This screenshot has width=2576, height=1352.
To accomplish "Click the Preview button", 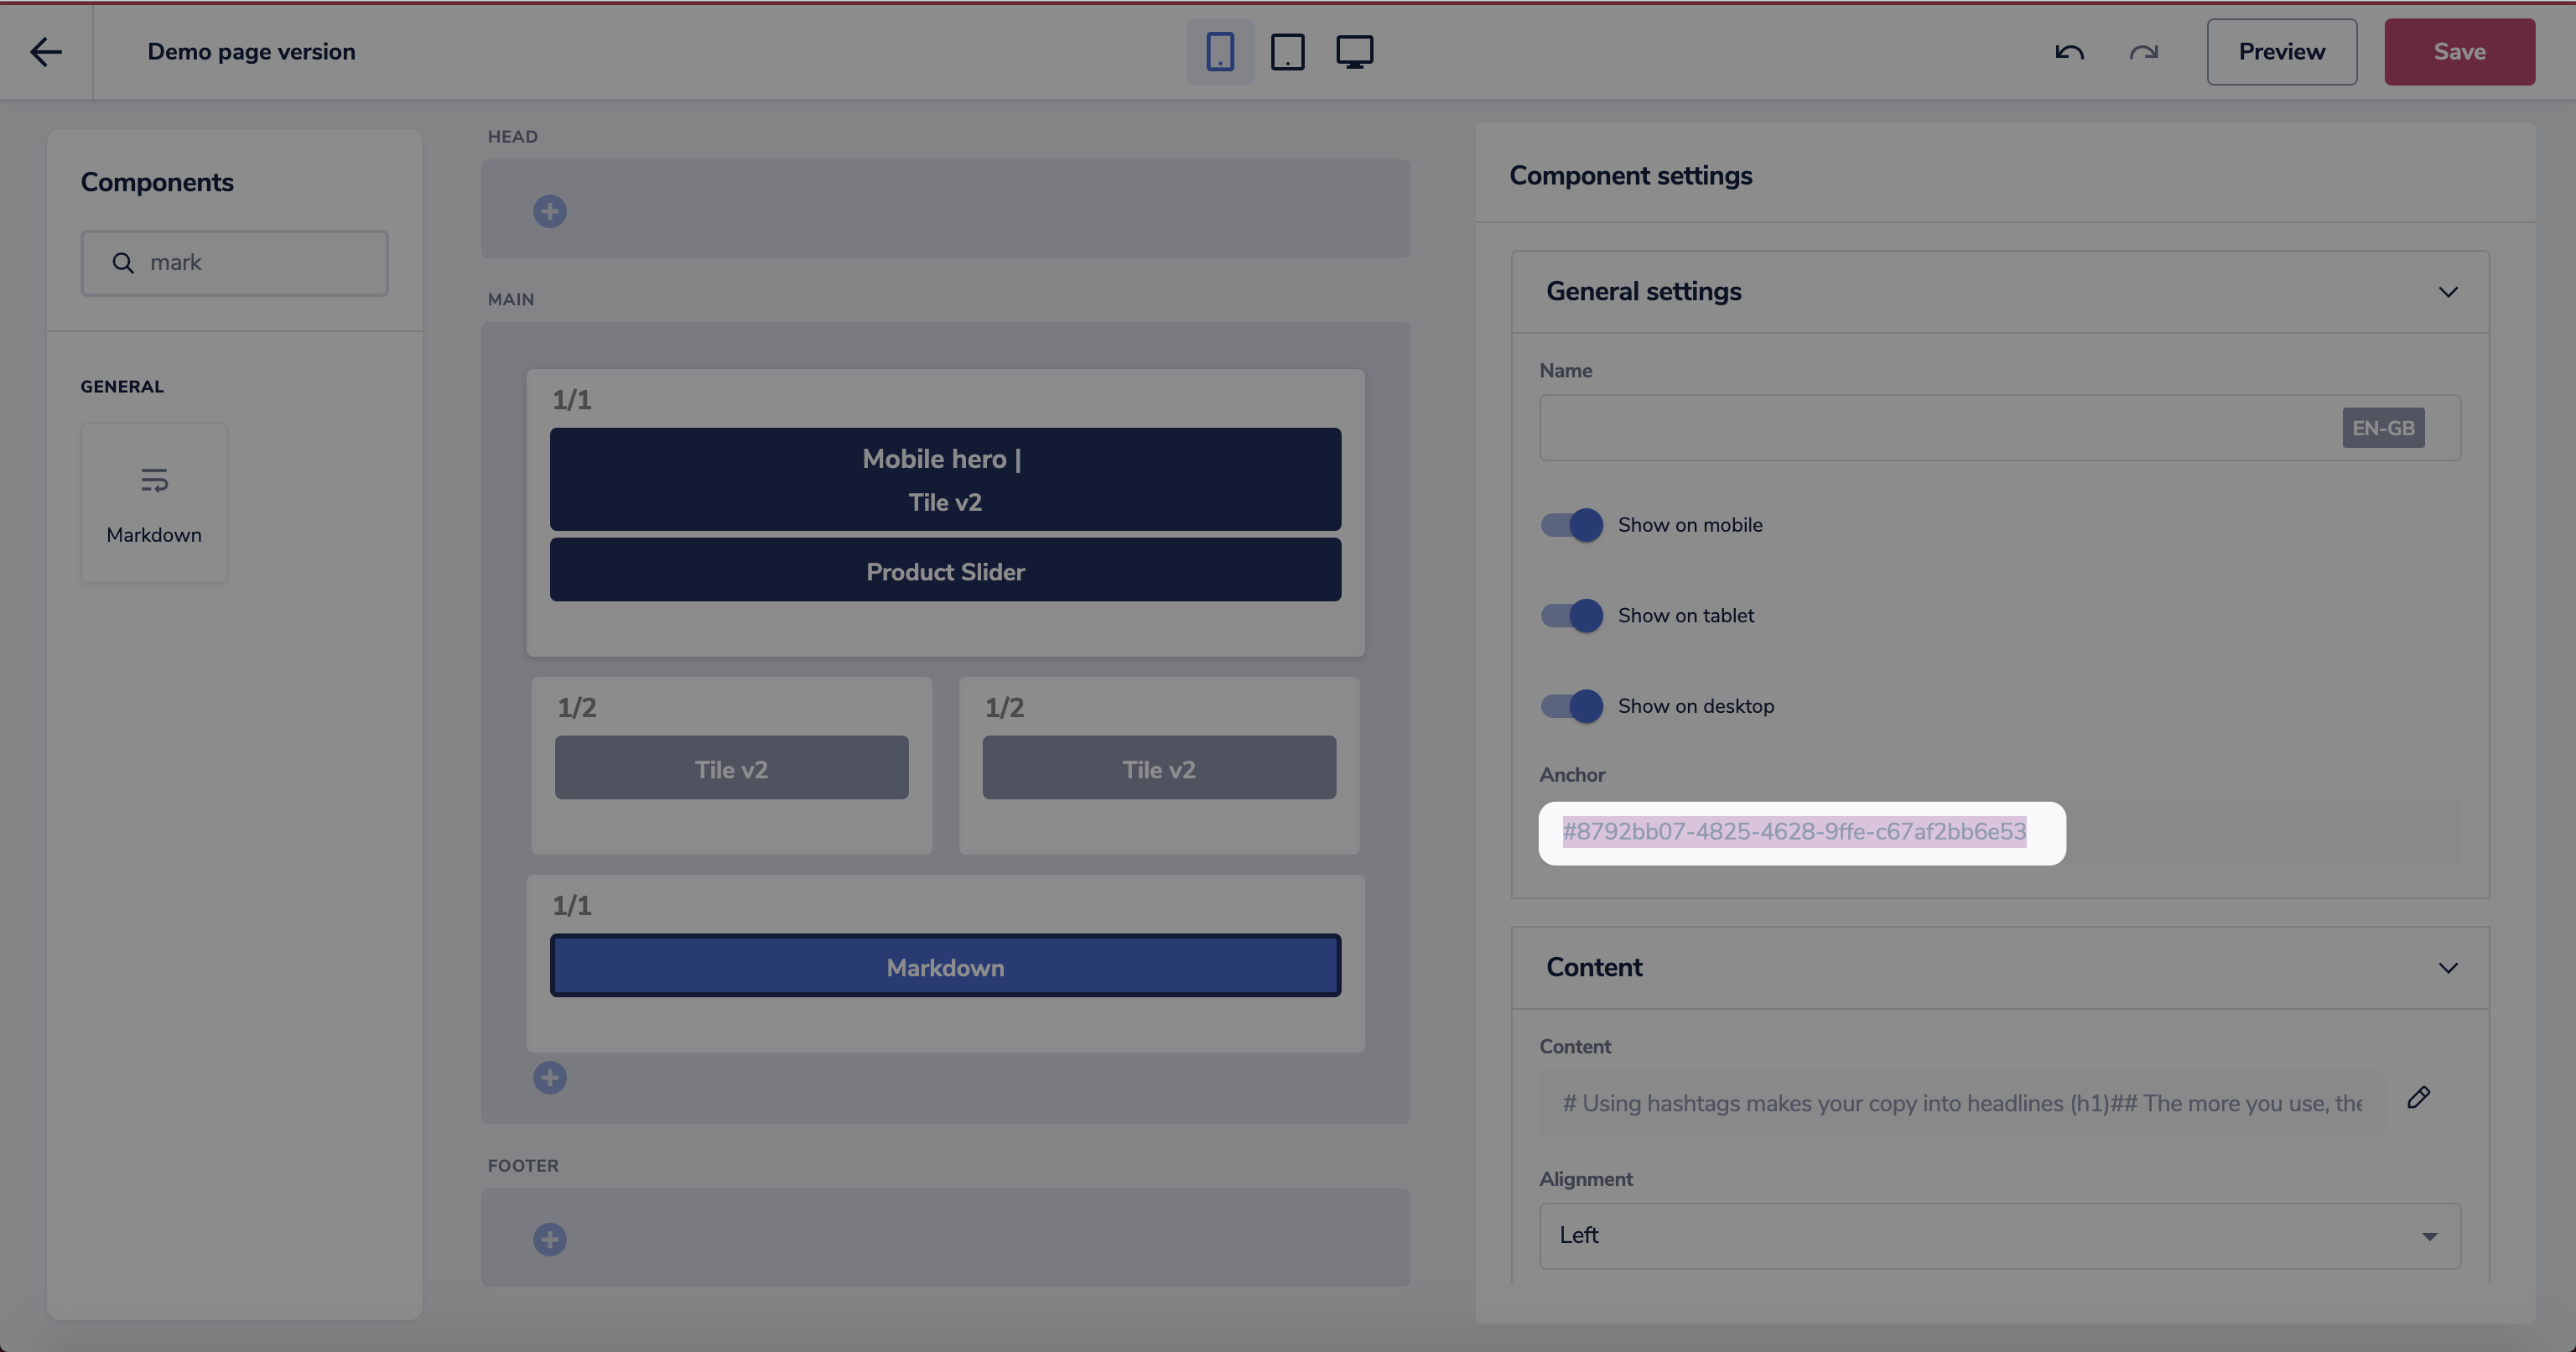I will pos(2281,51).
